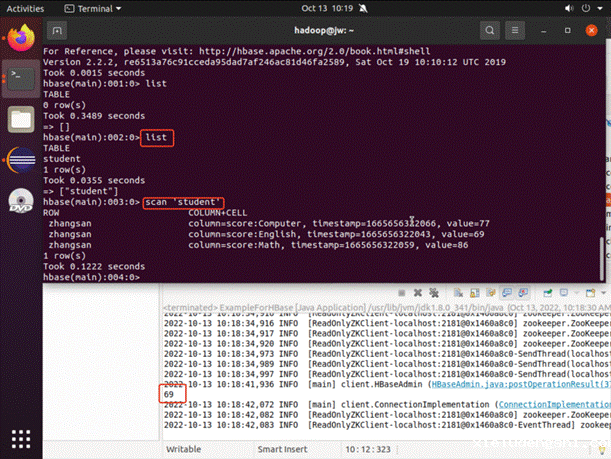Click the volume icon in the top bar

pos(568,7)
